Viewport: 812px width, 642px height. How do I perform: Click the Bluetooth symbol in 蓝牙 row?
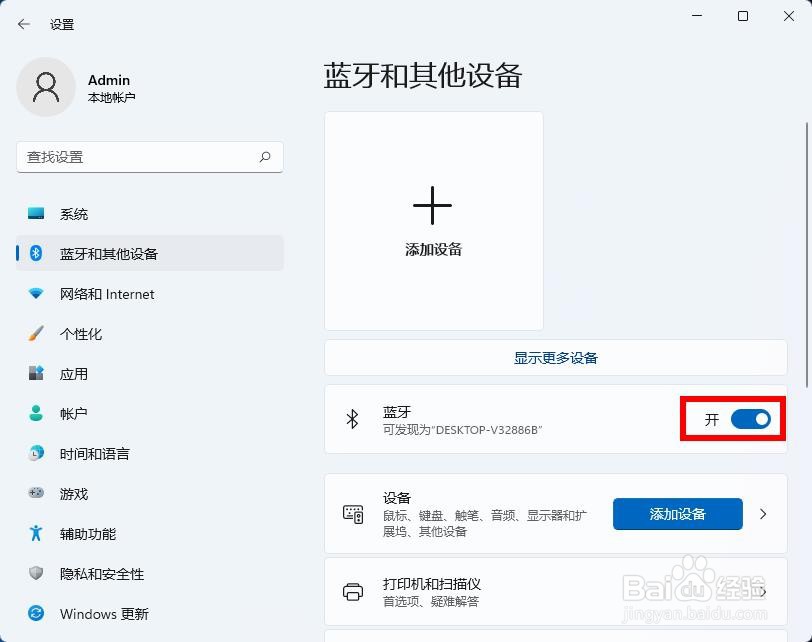pyautogui.click(x=352, y=419)
